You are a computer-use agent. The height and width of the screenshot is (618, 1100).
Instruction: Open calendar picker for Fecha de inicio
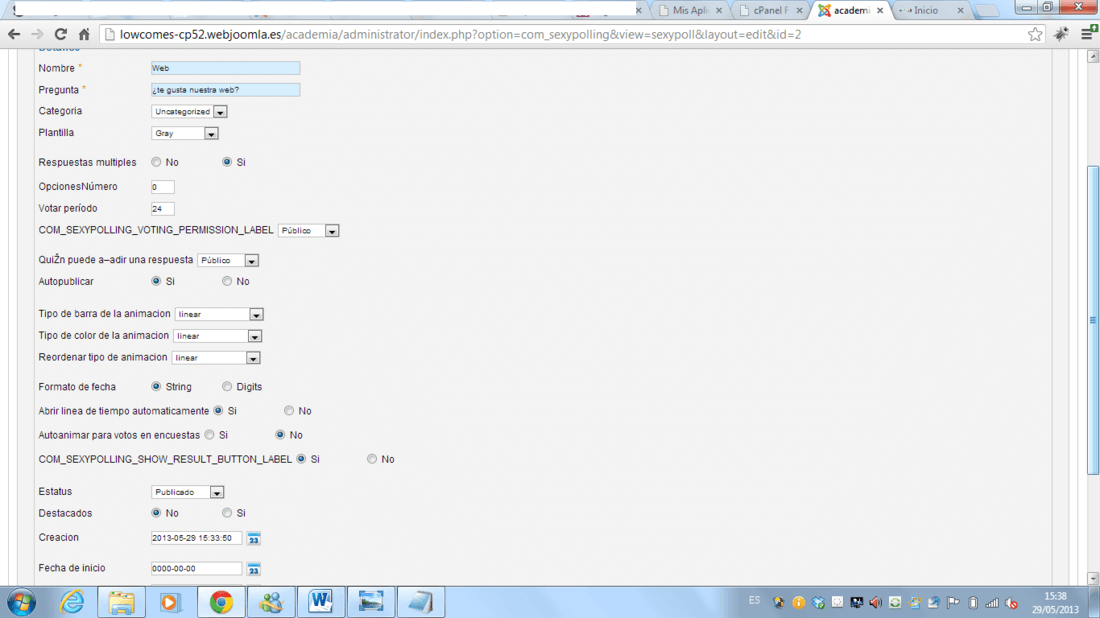tap(253, 569)
